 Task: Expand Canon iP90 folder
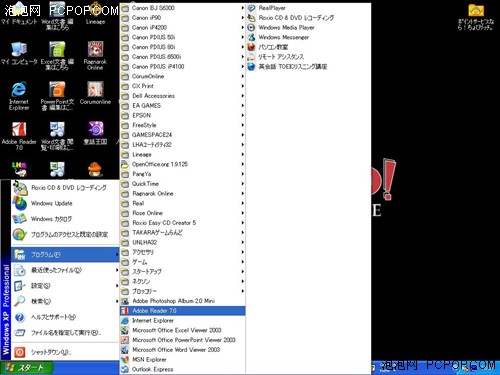183,17
